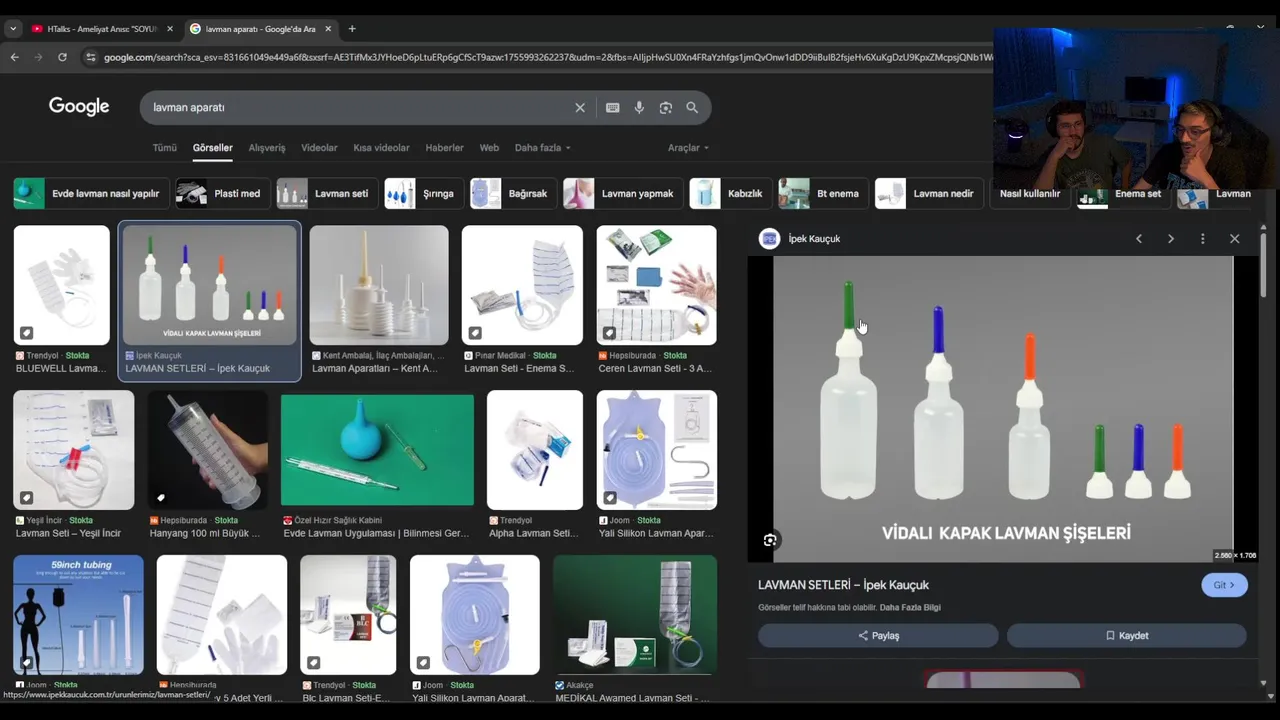
Task: Select the Plasti med filter chip
Action: (223, 194)
